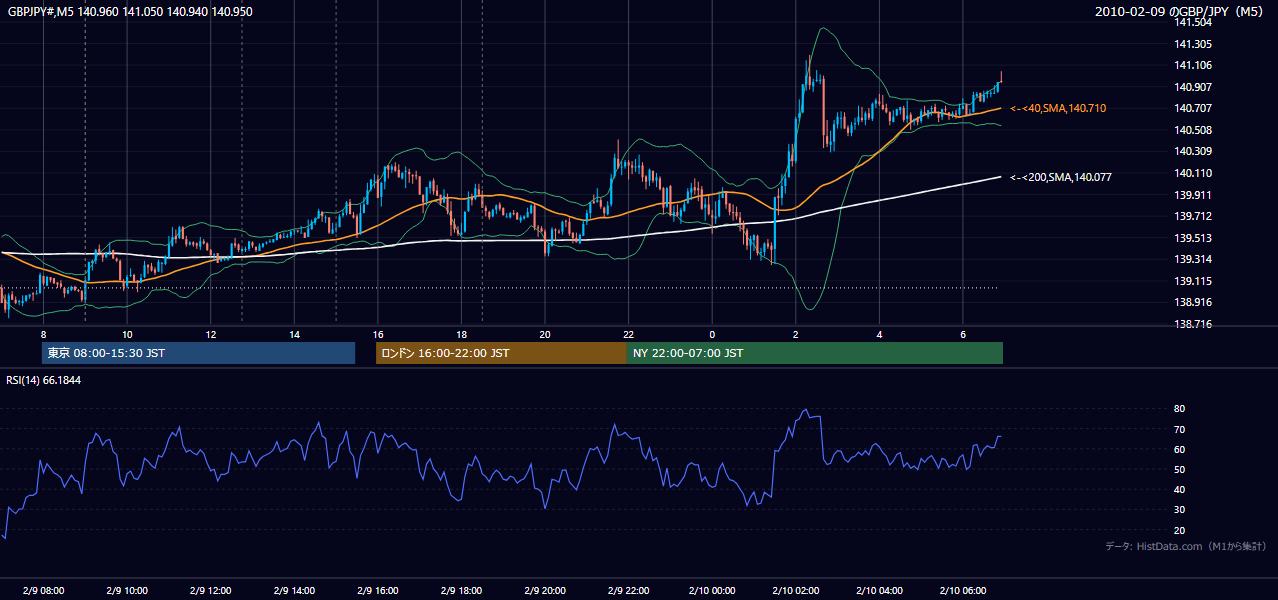Select the NY 22:00-07:00 JST session bar

tap(815, 353)
